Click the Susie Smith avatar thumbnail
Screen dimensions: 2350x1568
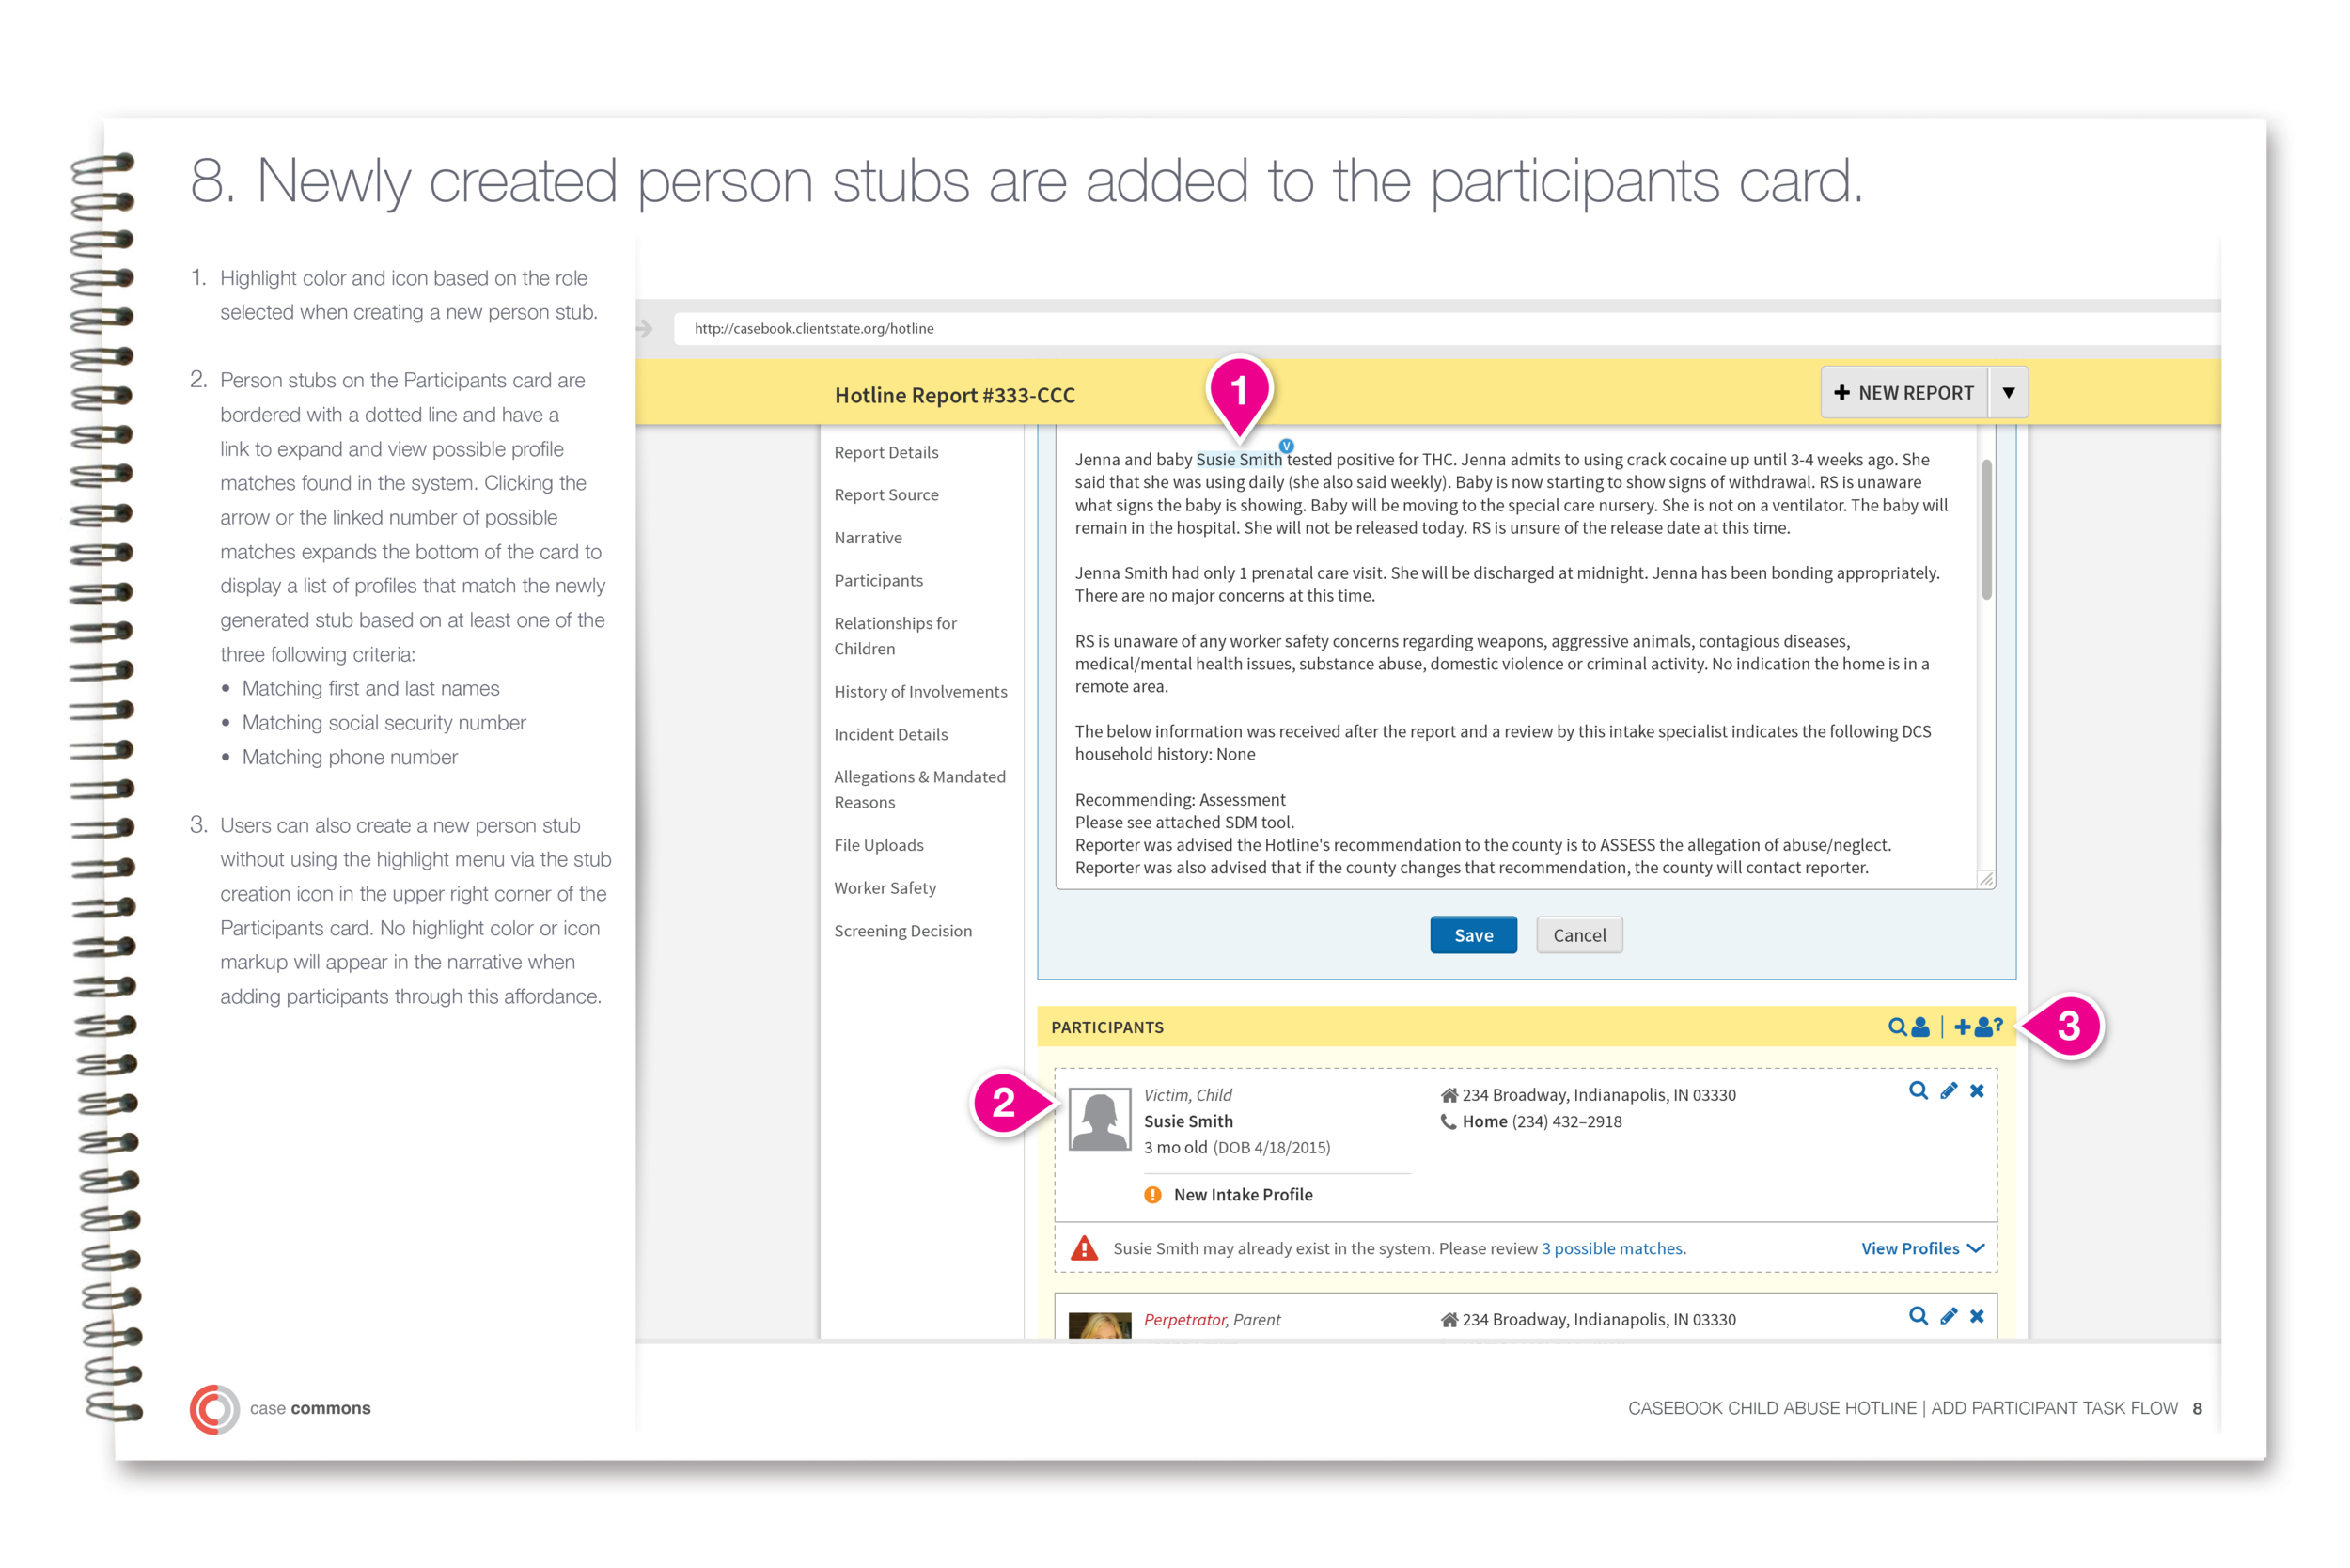(x=1099, y=1119)
